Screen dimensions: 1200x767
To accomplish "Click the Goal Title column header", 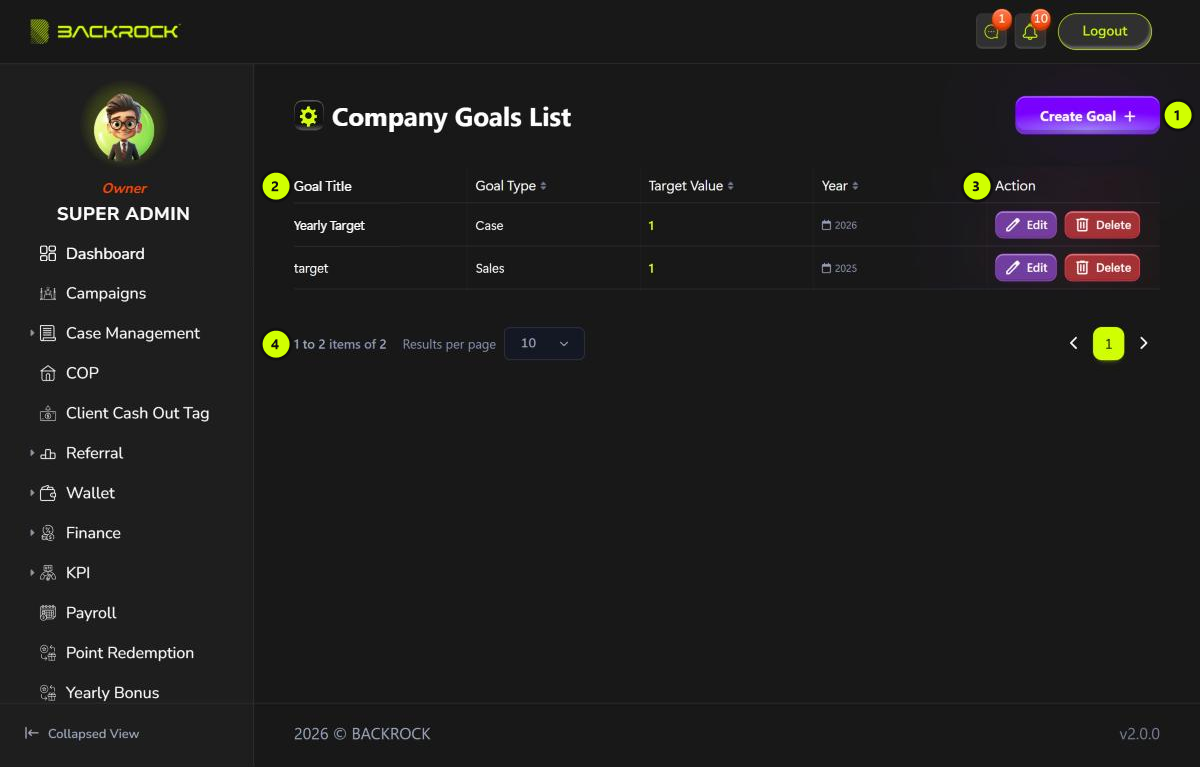I will pos(323,186).
